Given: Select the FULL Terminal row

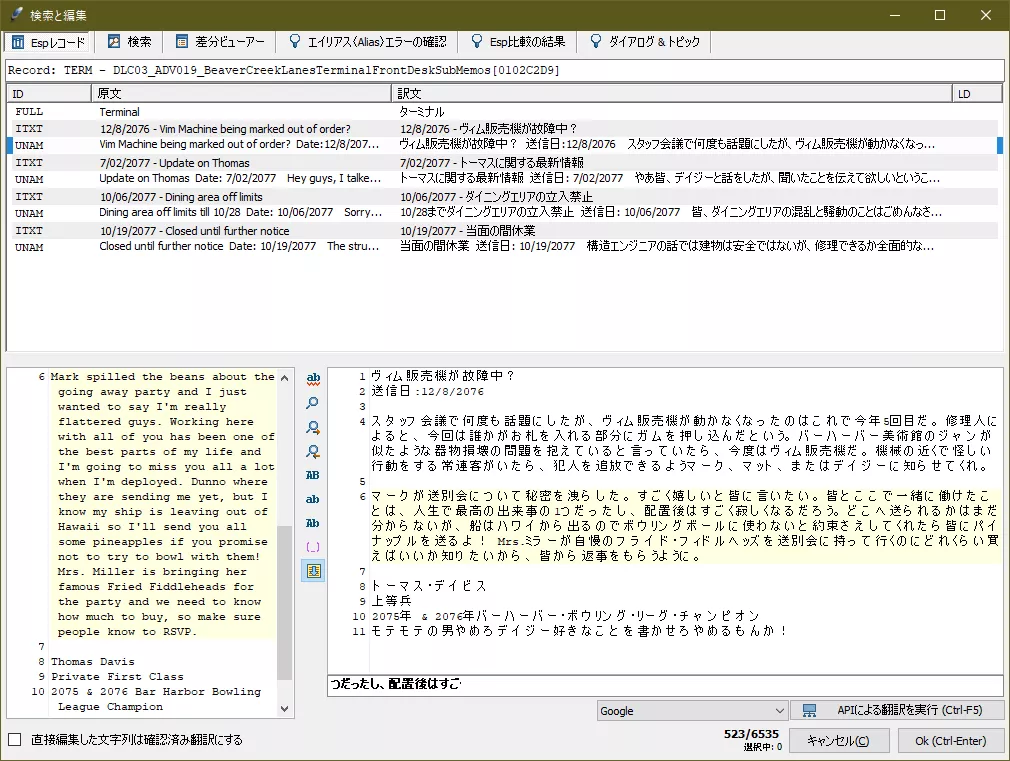Looking at the screenshot, I should tap(504, 111).
